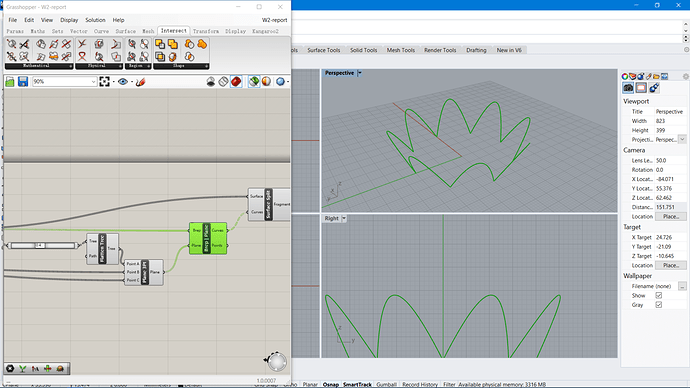
Task: Click the Zoom extents icon beside zoom field
Action: pos(104,81)
